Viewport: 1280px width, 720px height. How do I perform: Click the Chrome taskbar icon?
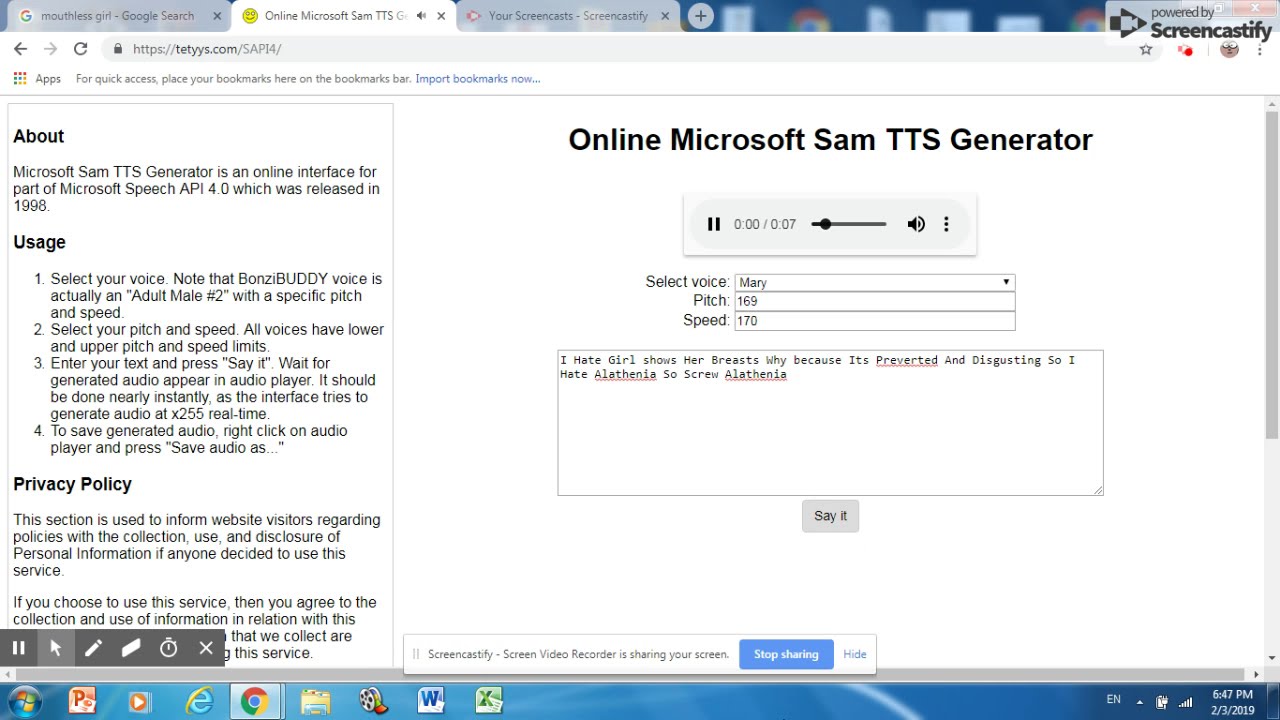[255, 701]
